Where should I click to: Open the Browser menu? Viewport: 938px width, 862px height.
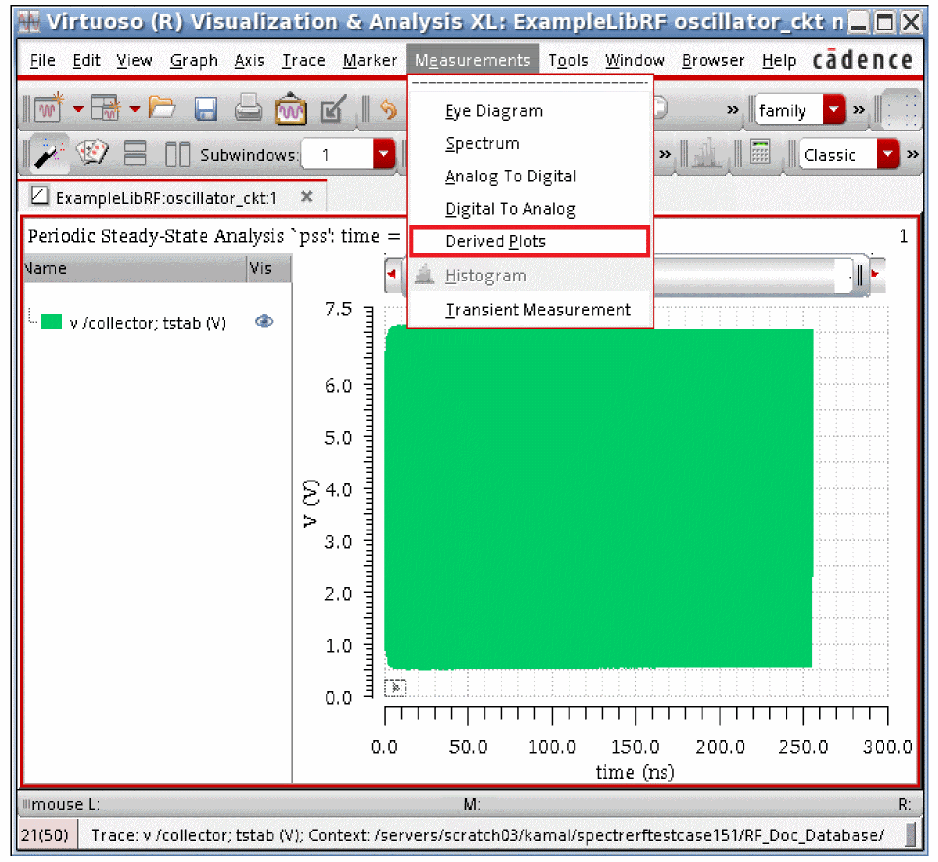[712, 60]
